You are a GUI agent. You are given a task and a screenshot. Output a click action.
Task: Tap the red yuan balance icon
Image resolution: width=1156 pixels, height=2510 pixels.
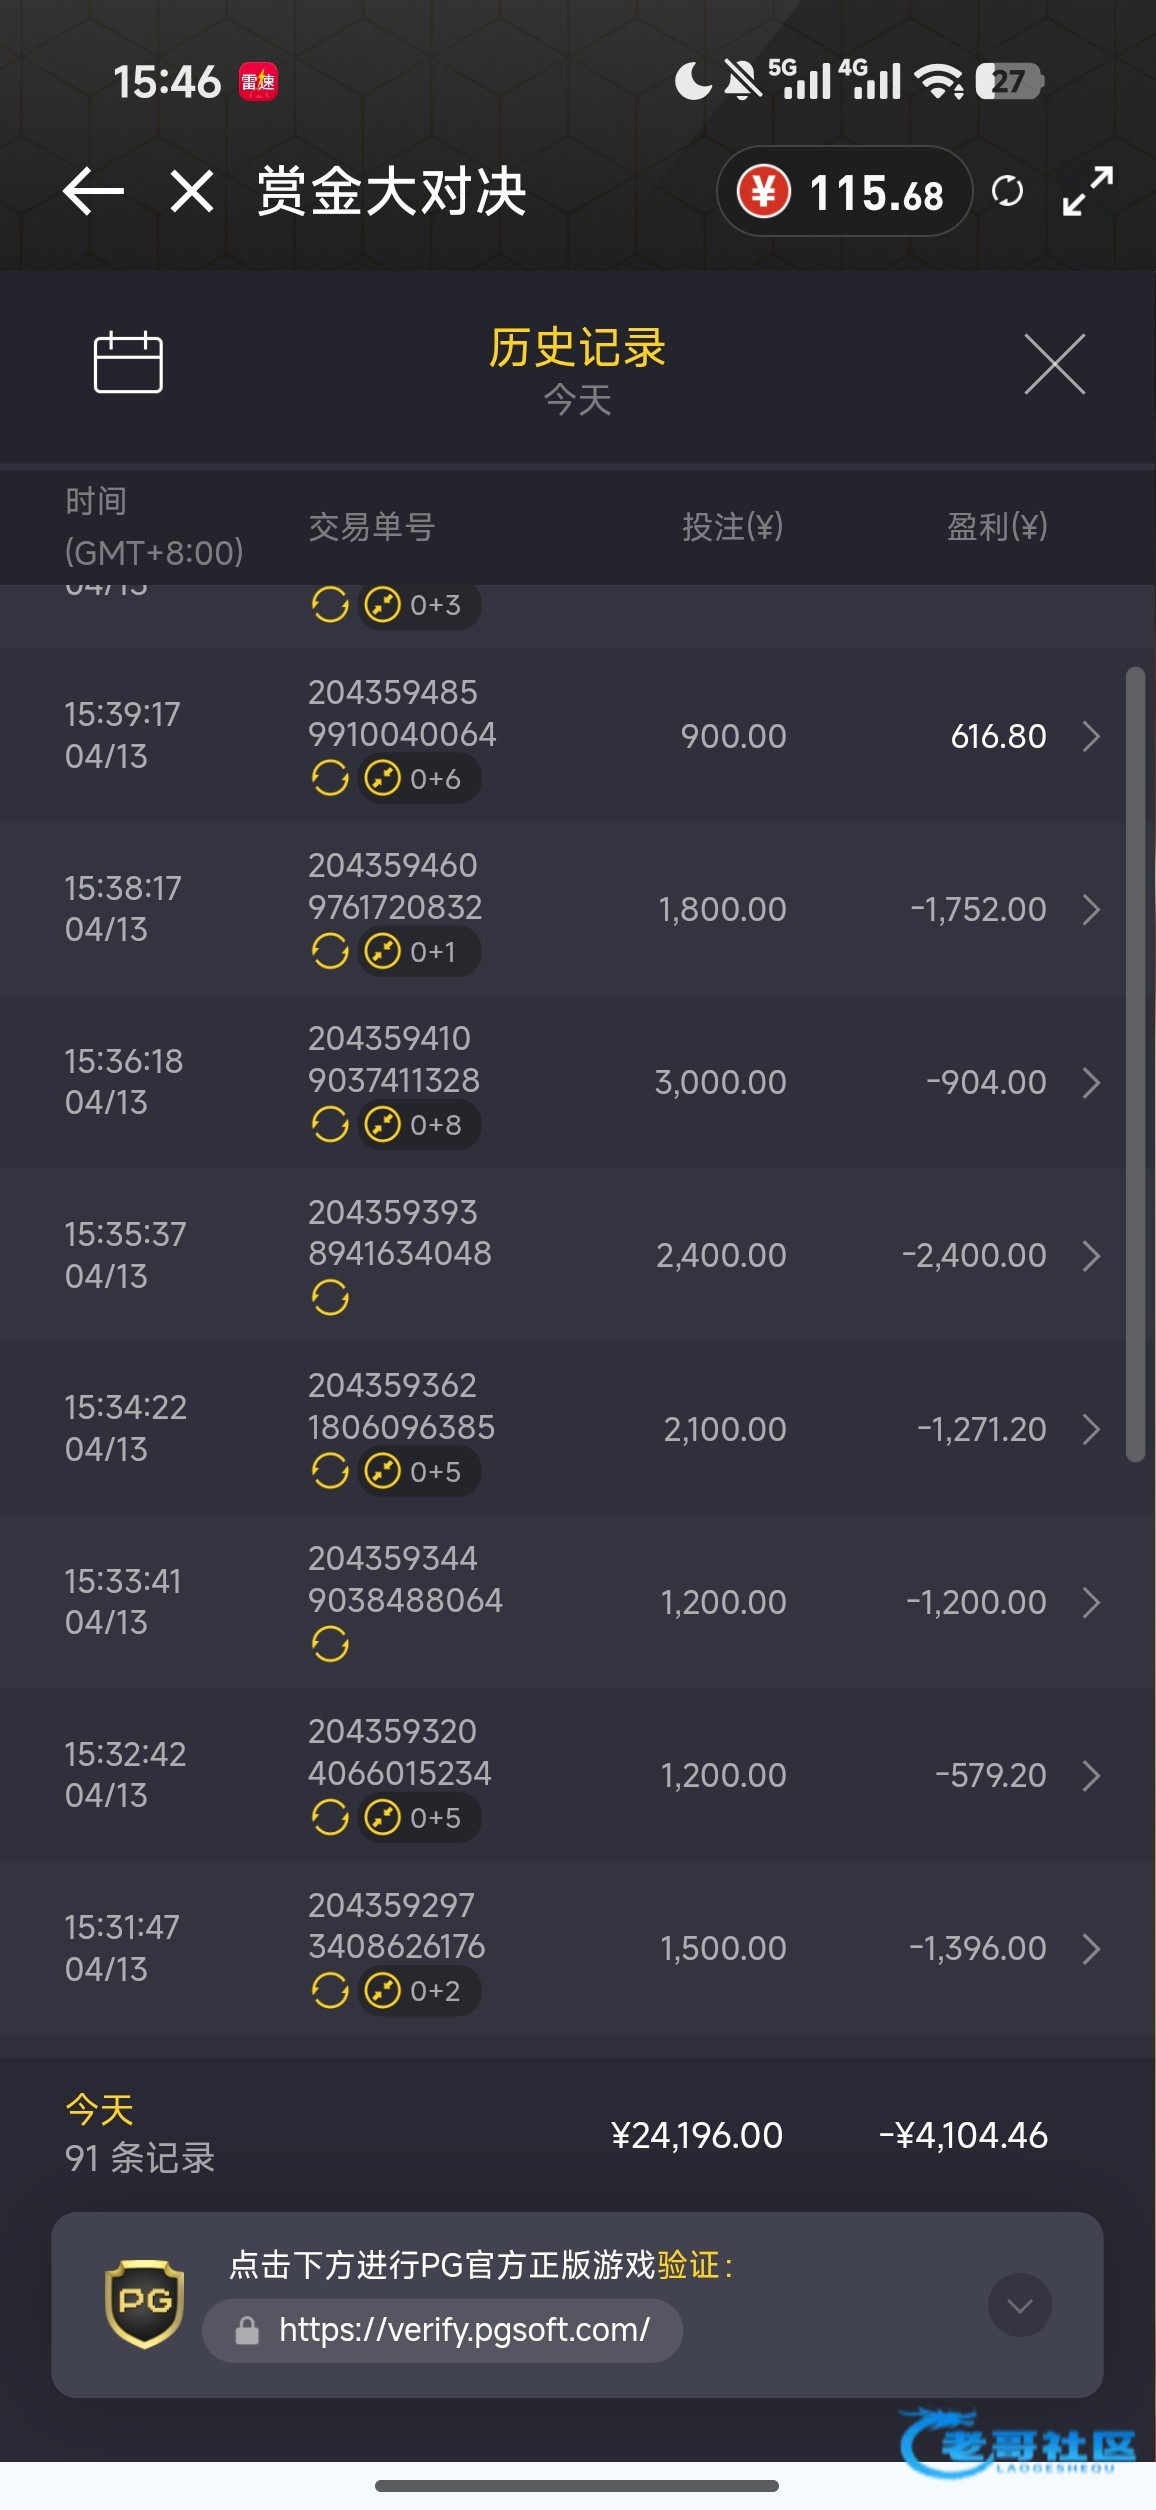point(764,191)
